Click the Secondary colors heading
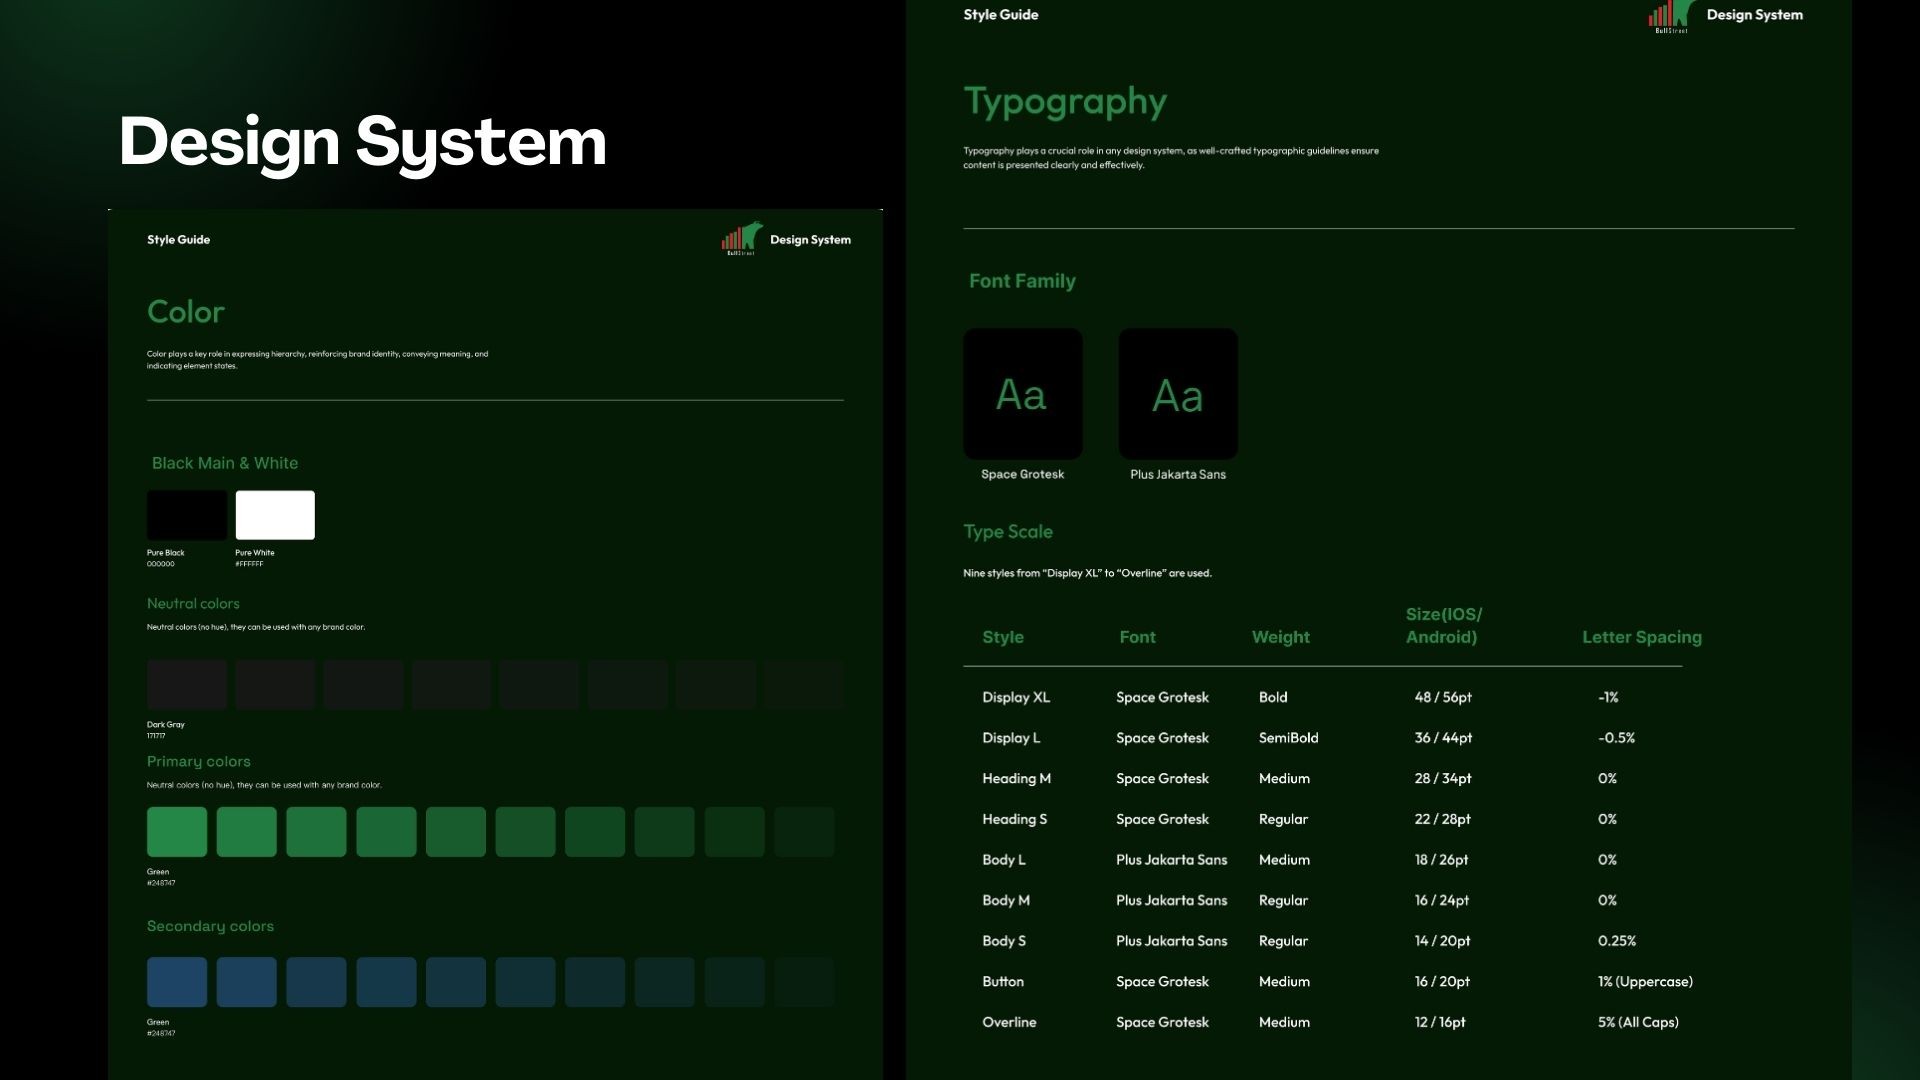This screenshot has height=1080, width=1920. point(210,926)
